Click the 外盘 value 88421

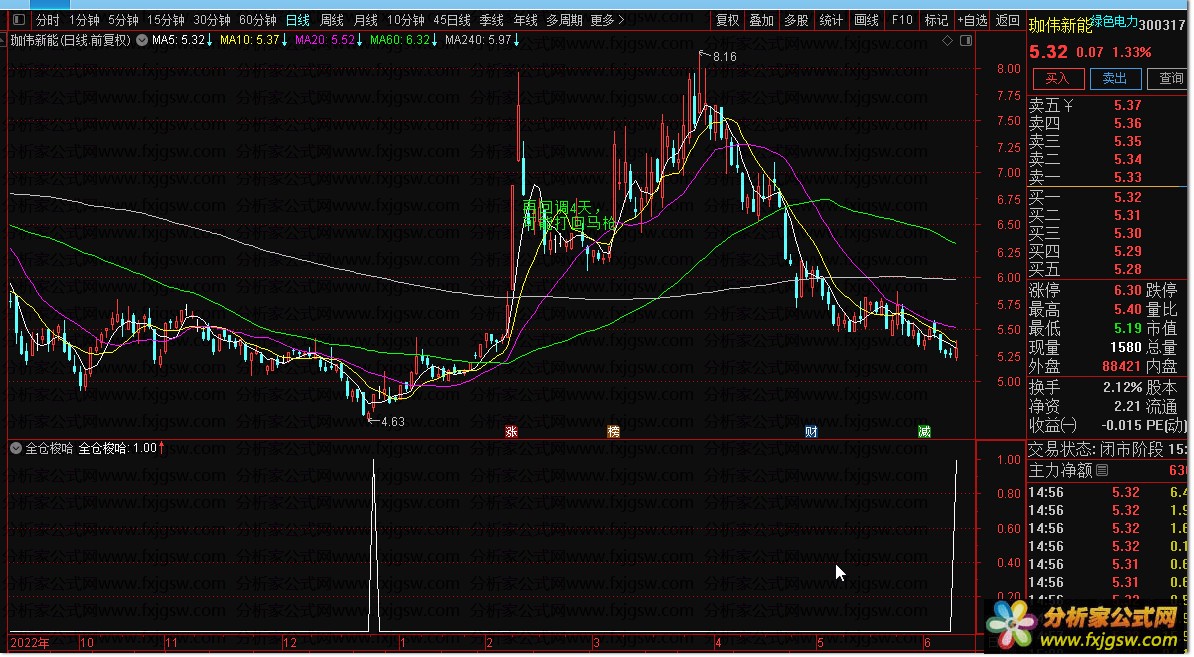click(1122, 366)
